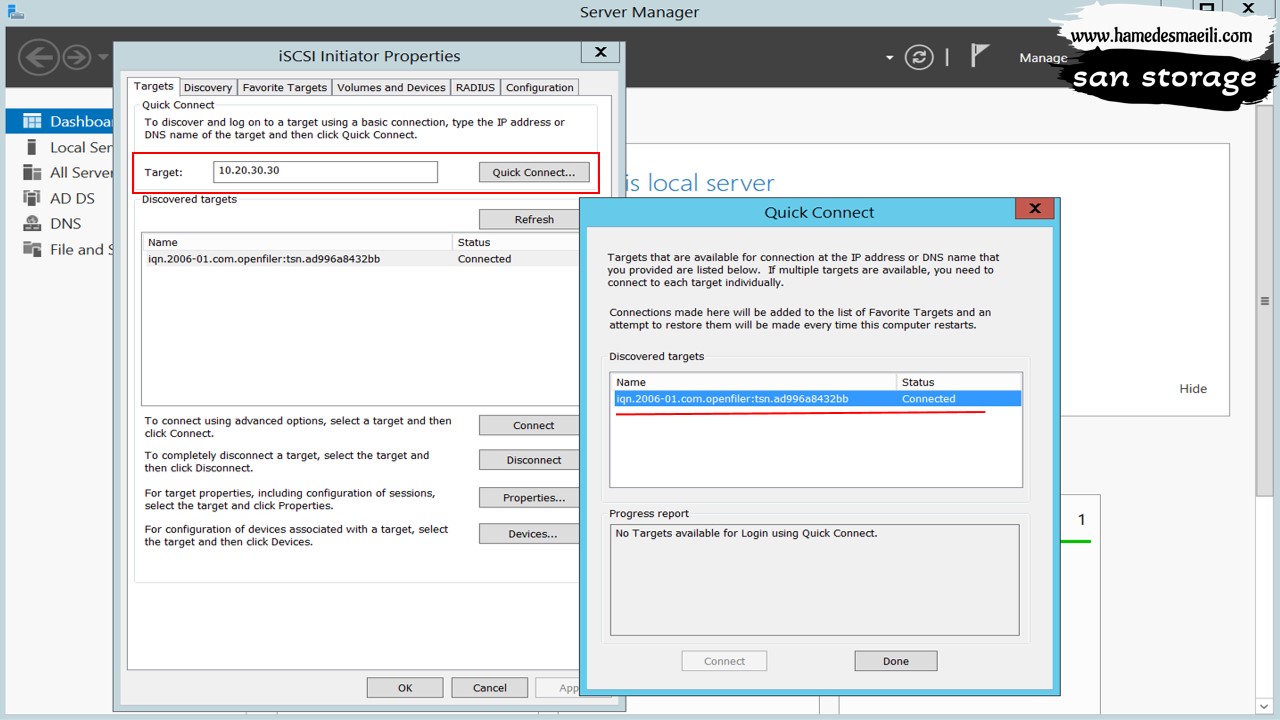Screen dimensions: 1280x720
Task: Click the Server Manager forward arrow
Action: pos(77,57)
